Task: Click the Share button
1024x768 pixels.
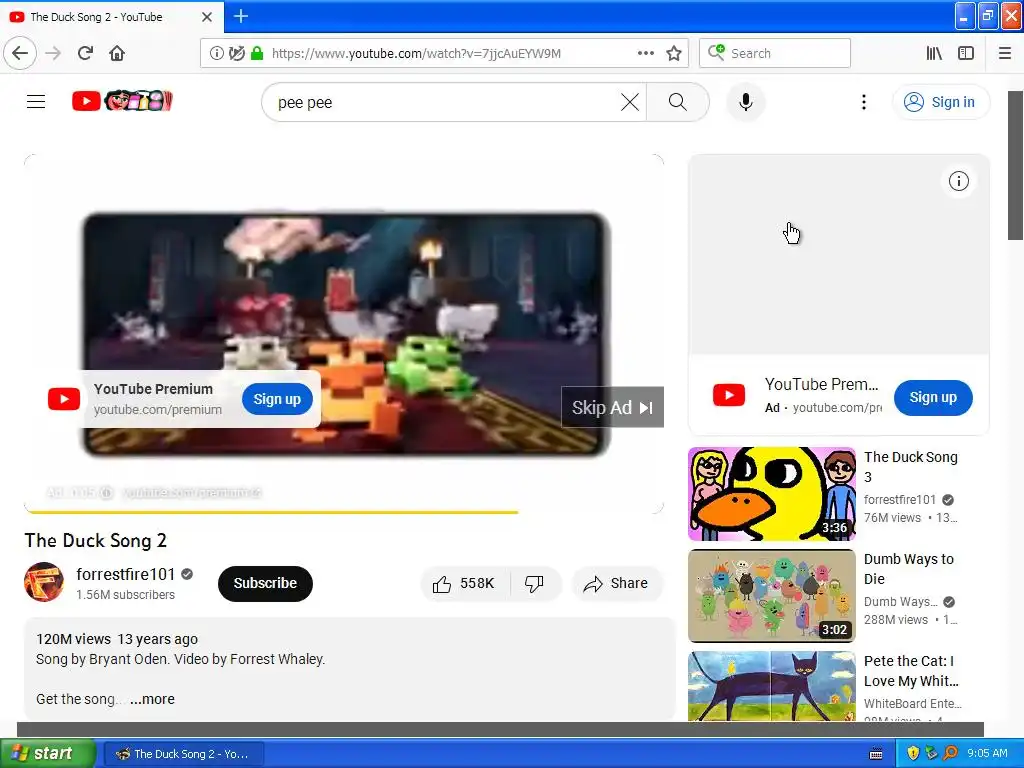Action: pos(616,583)
